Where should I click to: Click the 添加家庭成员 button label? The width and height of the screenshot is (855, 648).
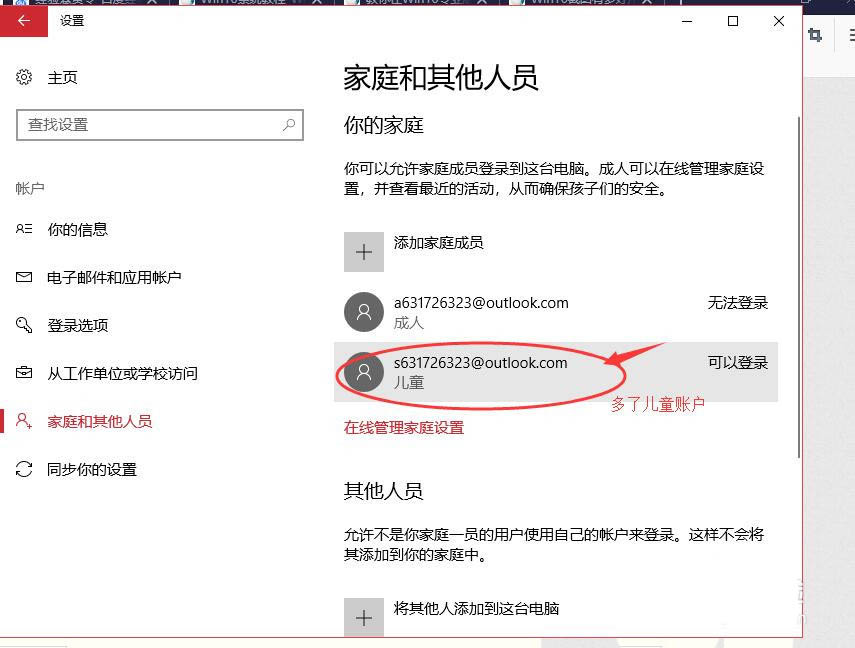coord(438,243)
